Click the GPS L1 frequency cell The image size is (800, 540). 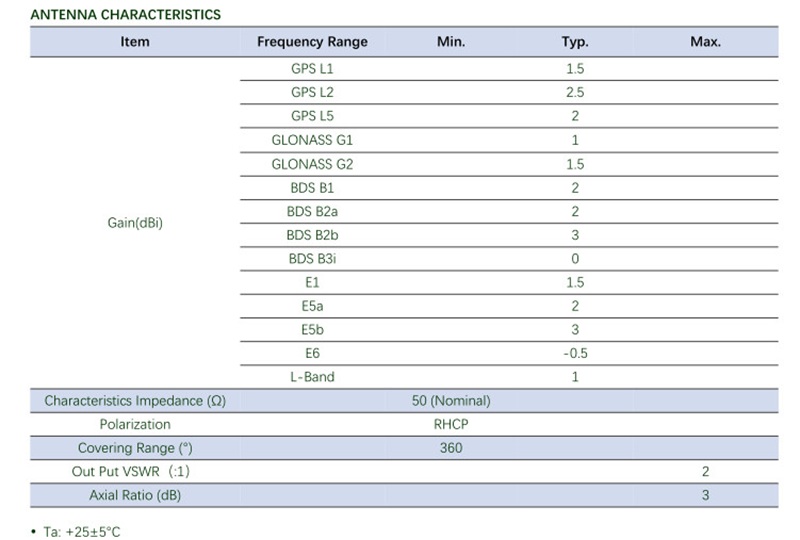[x=312, y=69]
